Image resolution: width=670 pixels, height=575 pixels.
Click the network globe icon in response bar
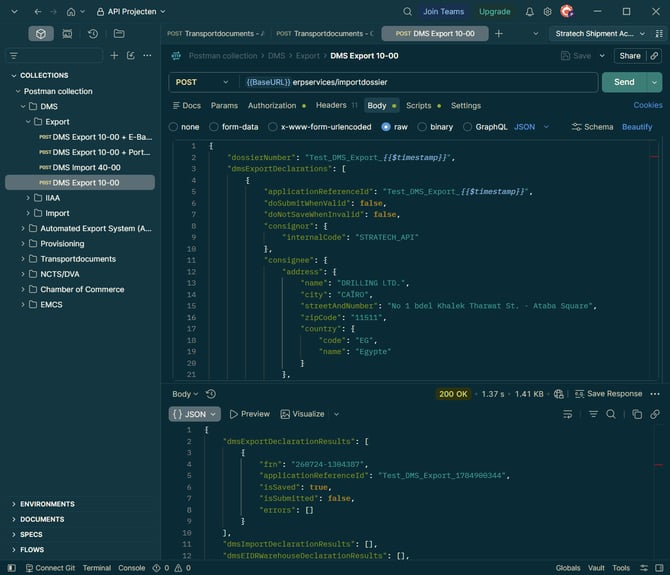(x=558, y=394)
